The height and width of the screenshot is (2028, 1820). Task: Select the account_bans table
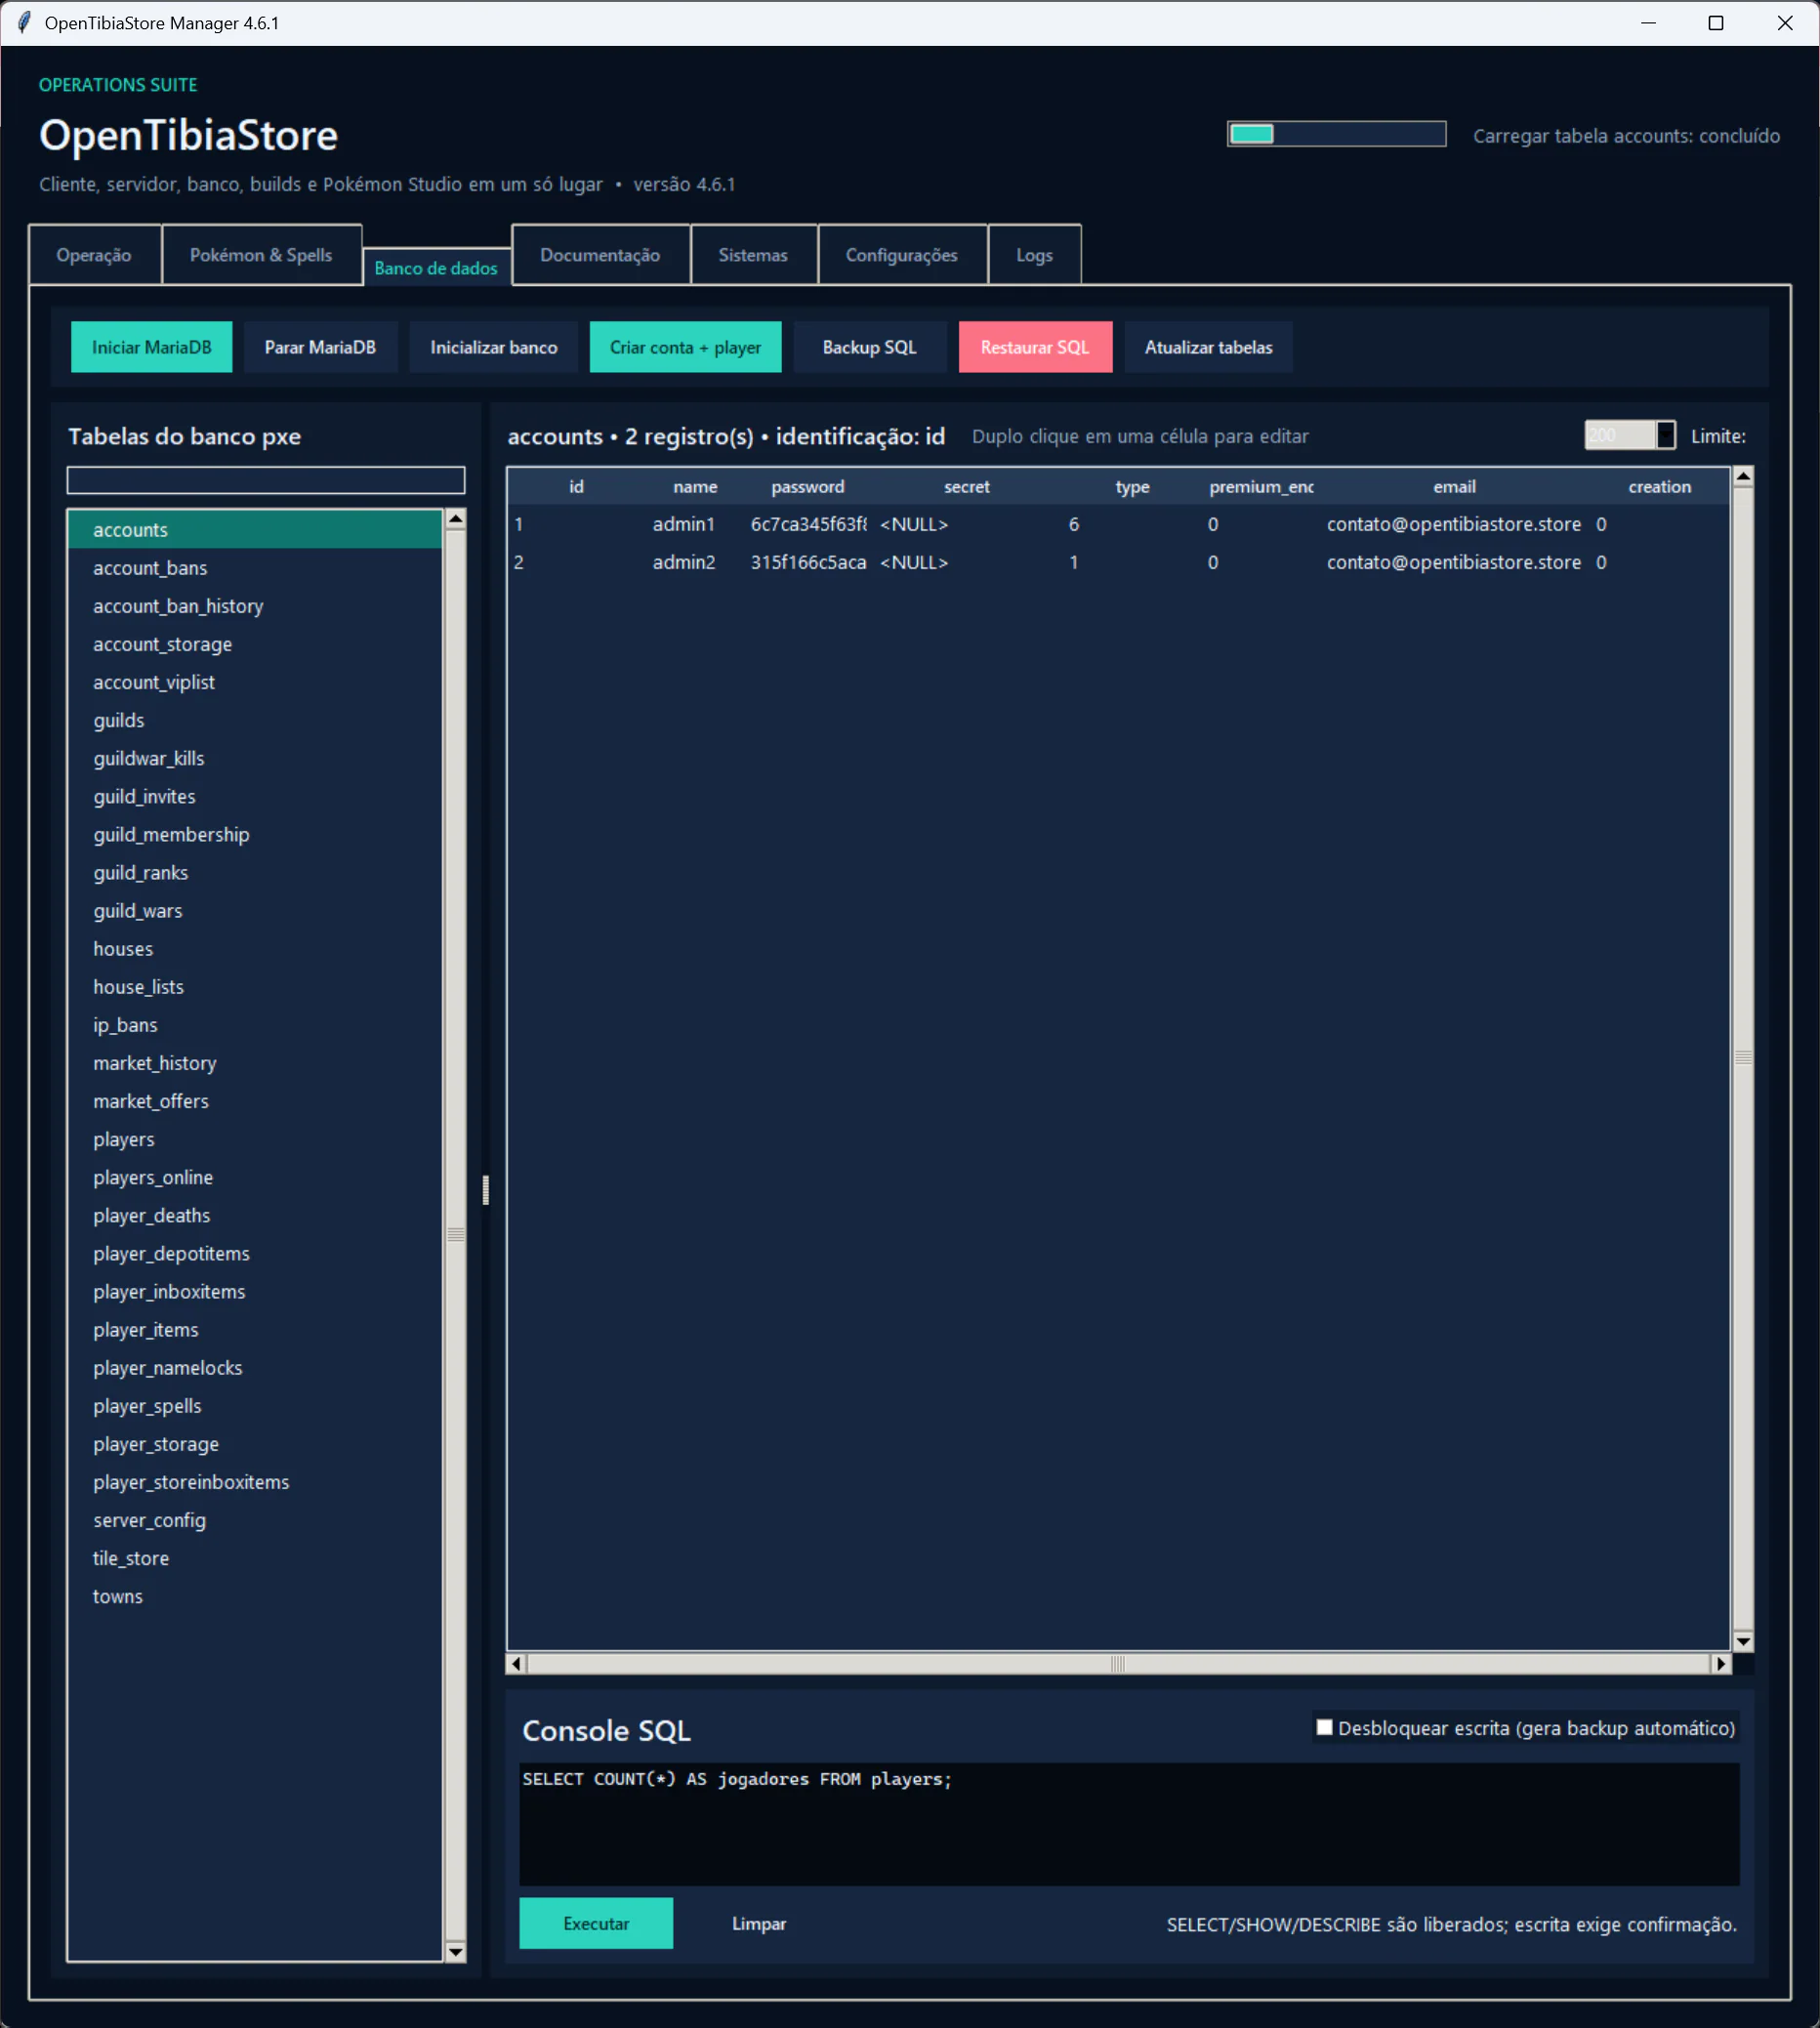click(x=255, y=568)
